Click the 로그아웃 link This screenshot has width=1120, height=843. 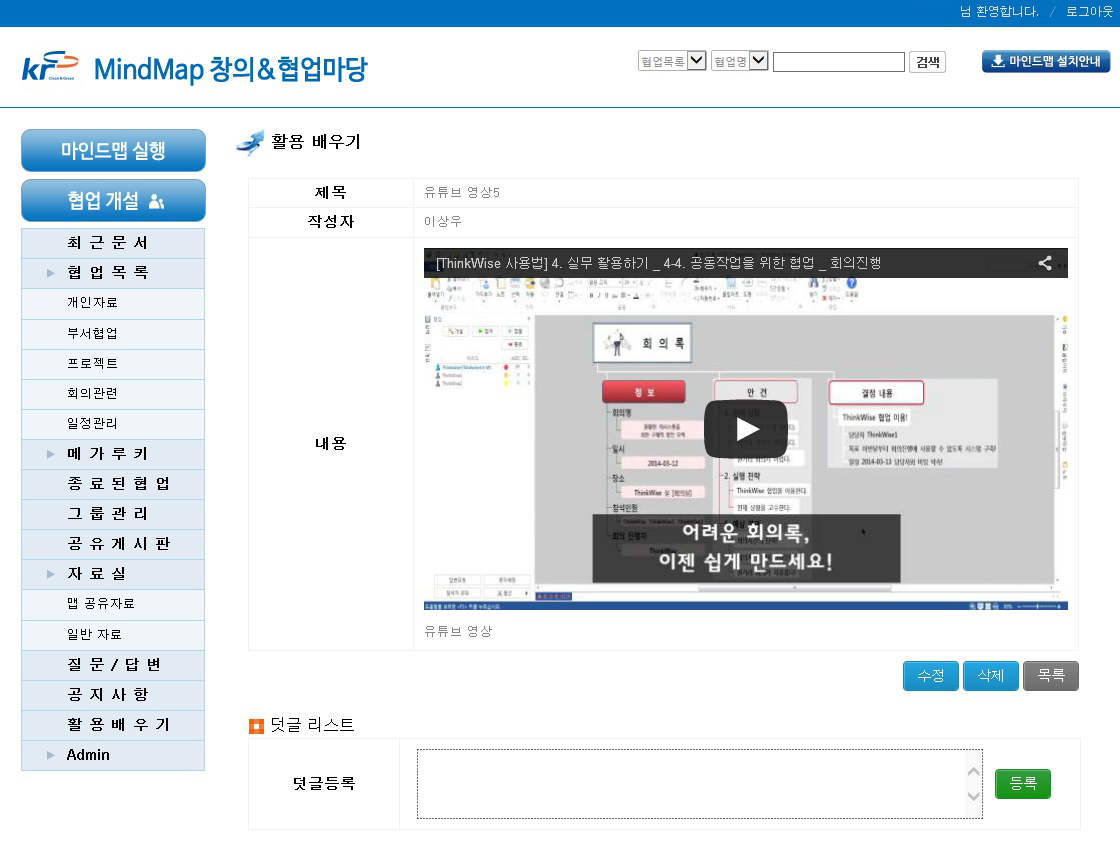pos(1089,11)
